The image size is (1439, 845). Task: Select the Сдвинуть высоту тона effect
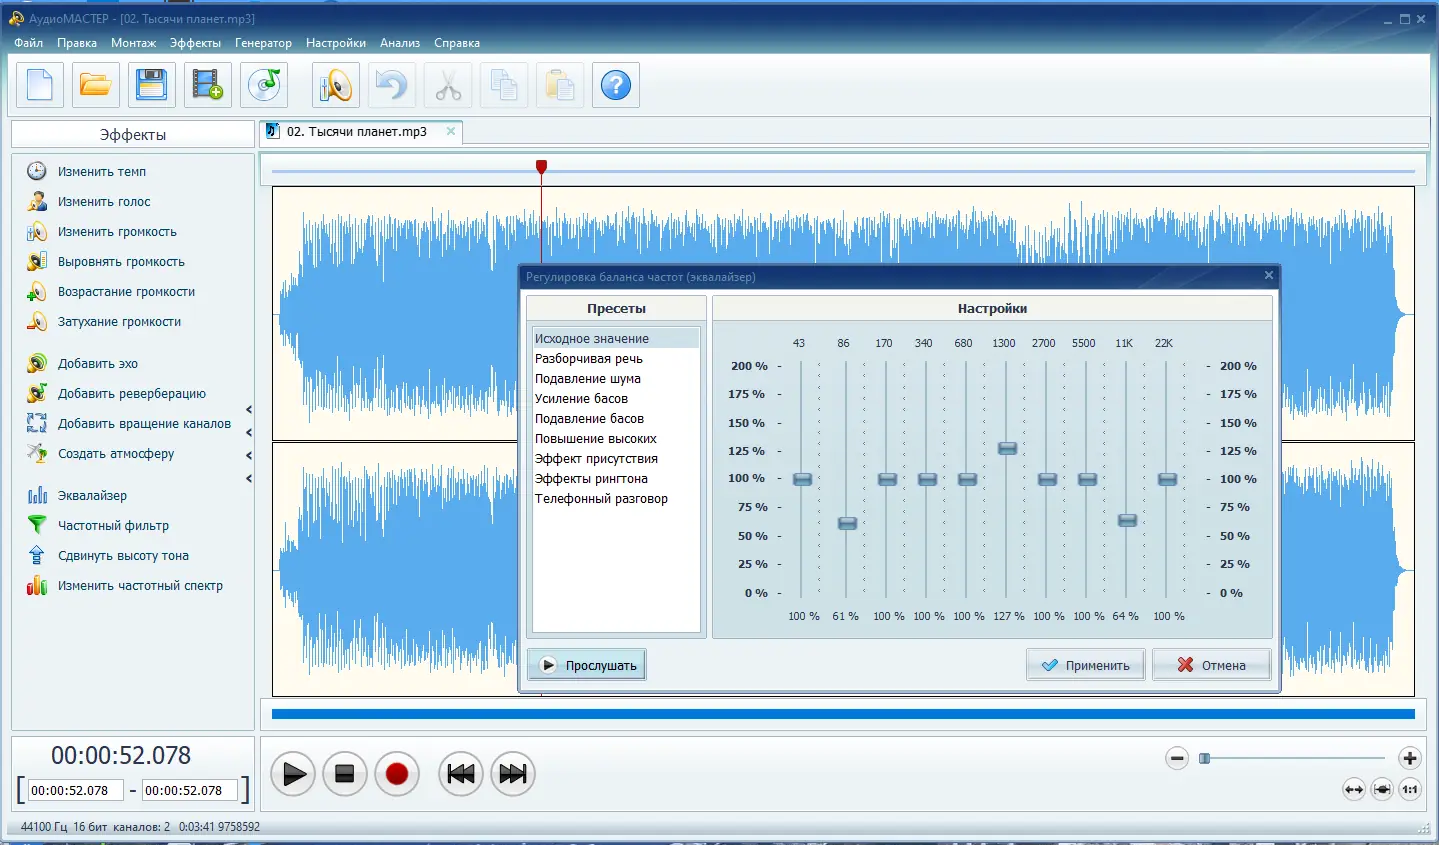[123, 556]
